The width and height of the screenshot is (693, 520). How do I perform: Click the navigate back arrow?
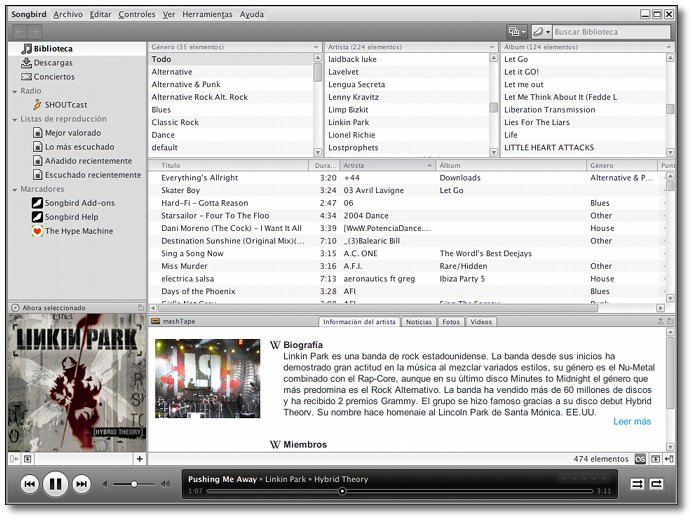coord(19,32)
